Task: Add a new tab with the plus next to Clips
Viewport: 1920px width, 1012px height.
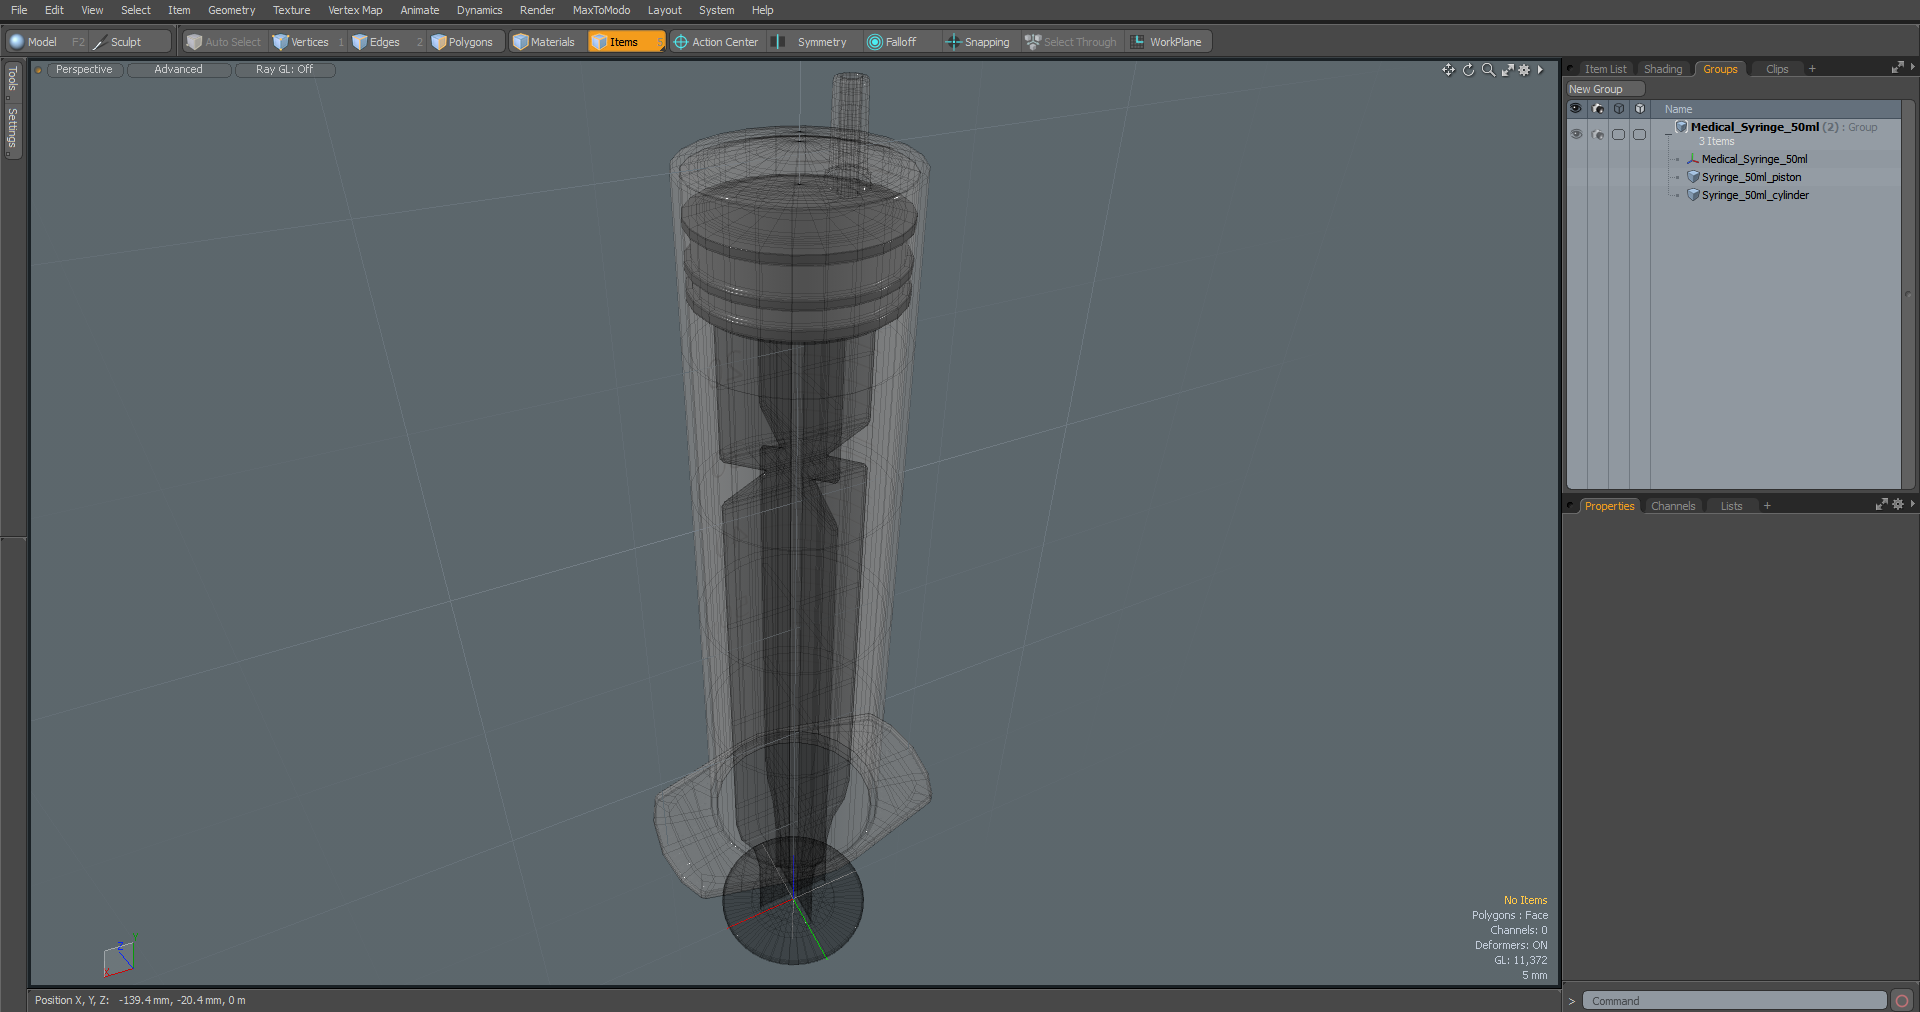Action: 1812,69
